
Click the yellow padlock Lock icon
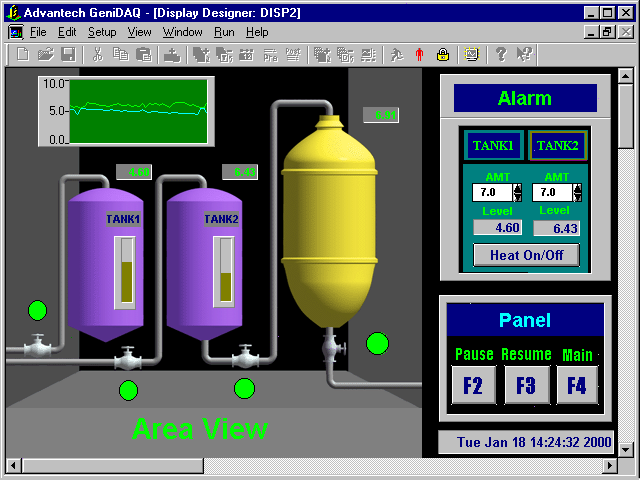click(x=442, y=54)
